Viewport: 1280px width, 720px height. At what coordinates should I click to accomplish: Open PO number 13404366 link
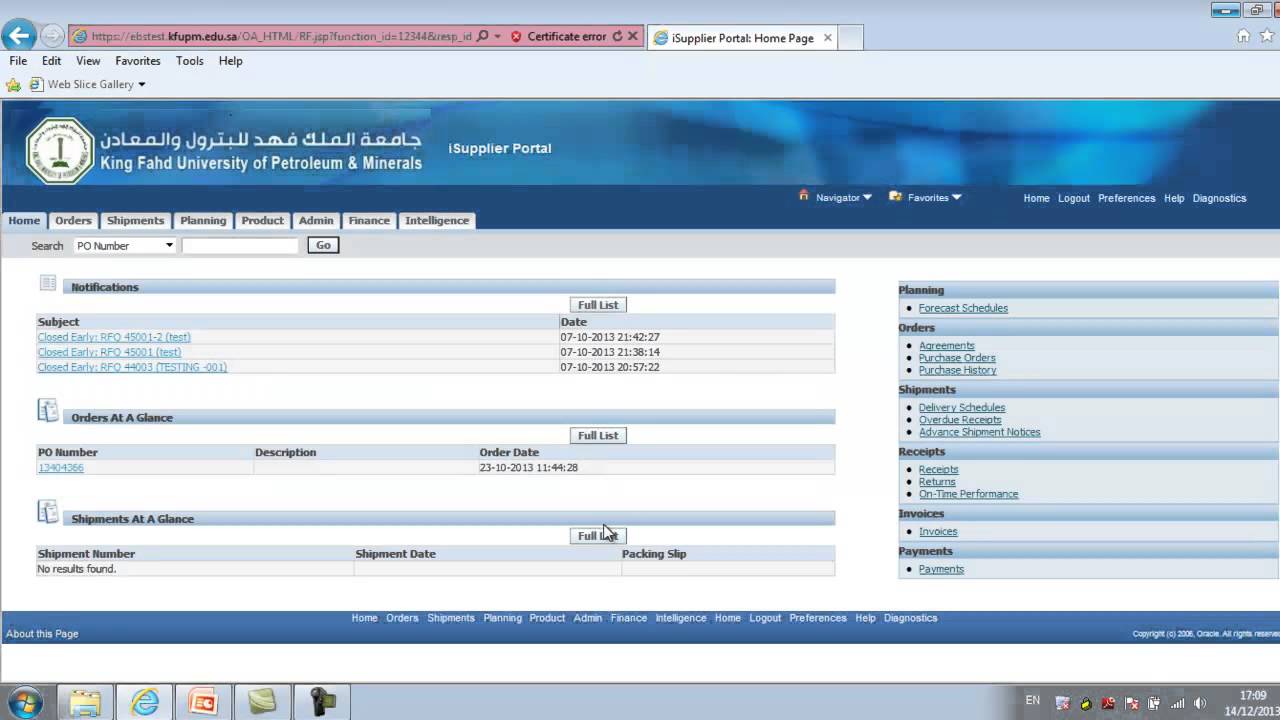[x=61, y=468]
